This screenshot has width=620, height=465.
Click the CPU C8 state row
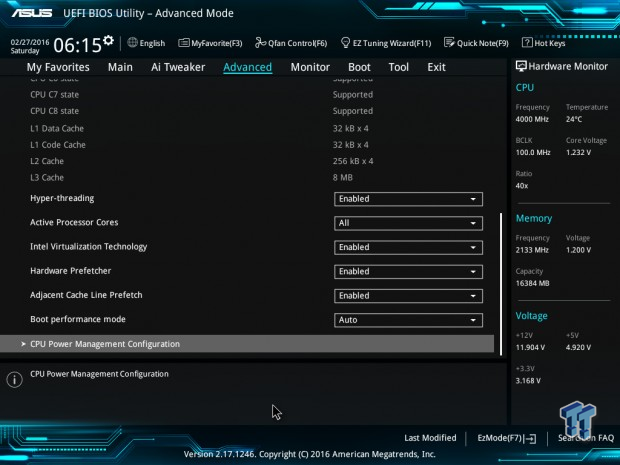pyautogui.click(x=202, y=111)
